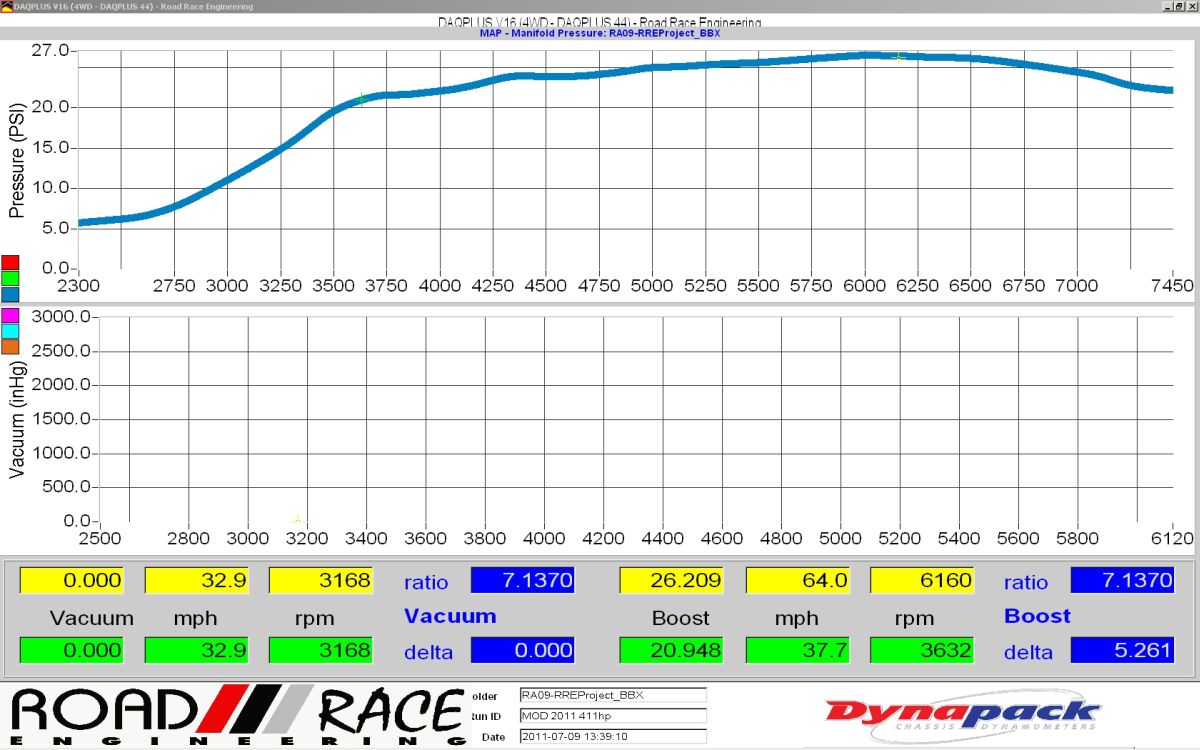Select the magenta vacuum trace swatch
The width and height of the screenshot is (1200, 750).
[10, 315]
